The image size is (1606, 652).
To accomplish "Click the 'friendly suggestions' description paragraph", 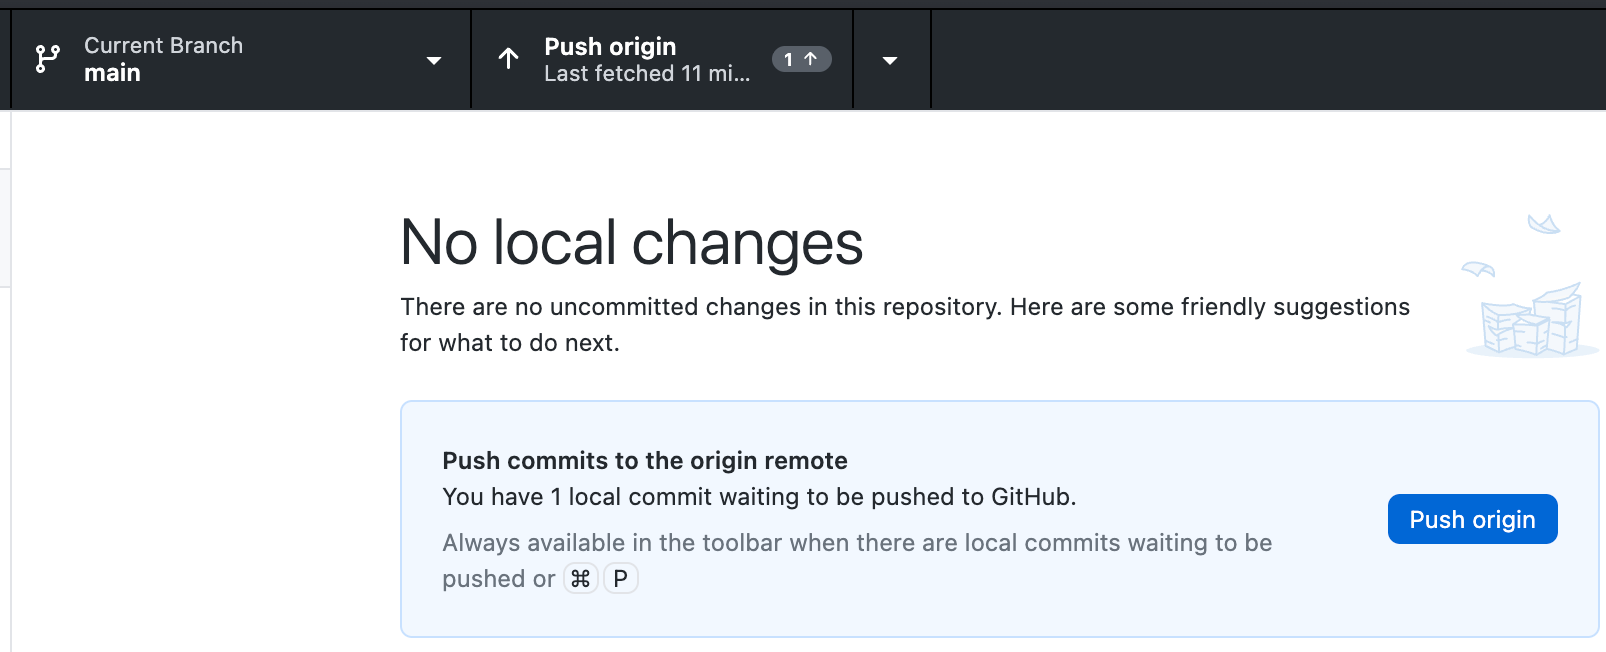I will (x=905, y=325).
